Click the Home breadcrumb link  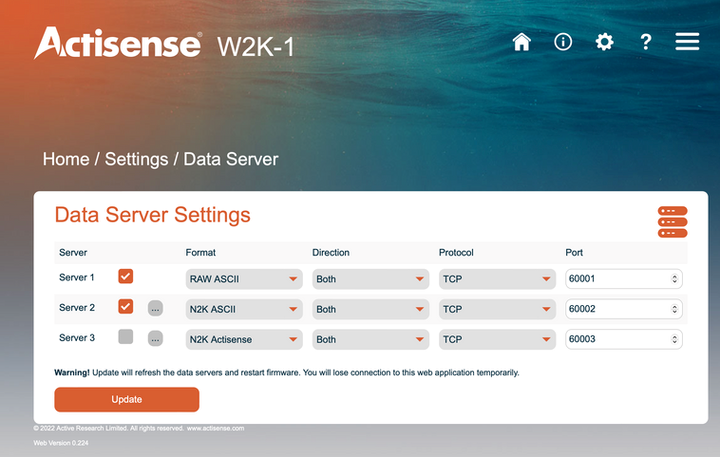pos(66,159)
